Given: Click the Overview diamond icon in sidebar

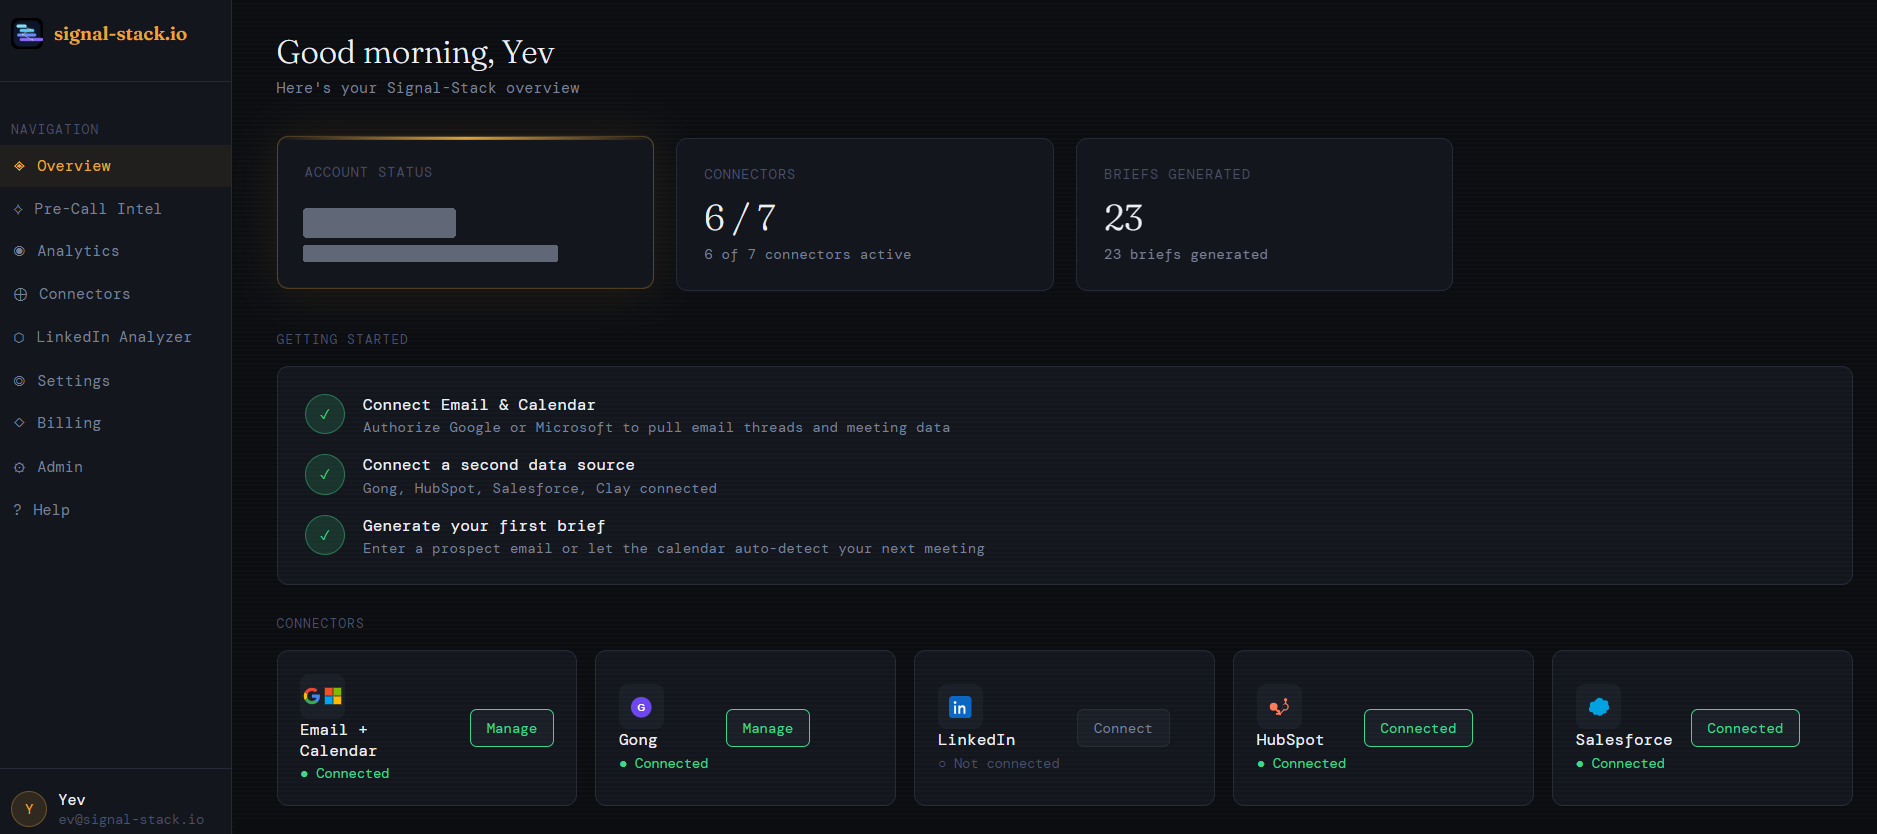Looking at the screenshot, I should 19,166.
